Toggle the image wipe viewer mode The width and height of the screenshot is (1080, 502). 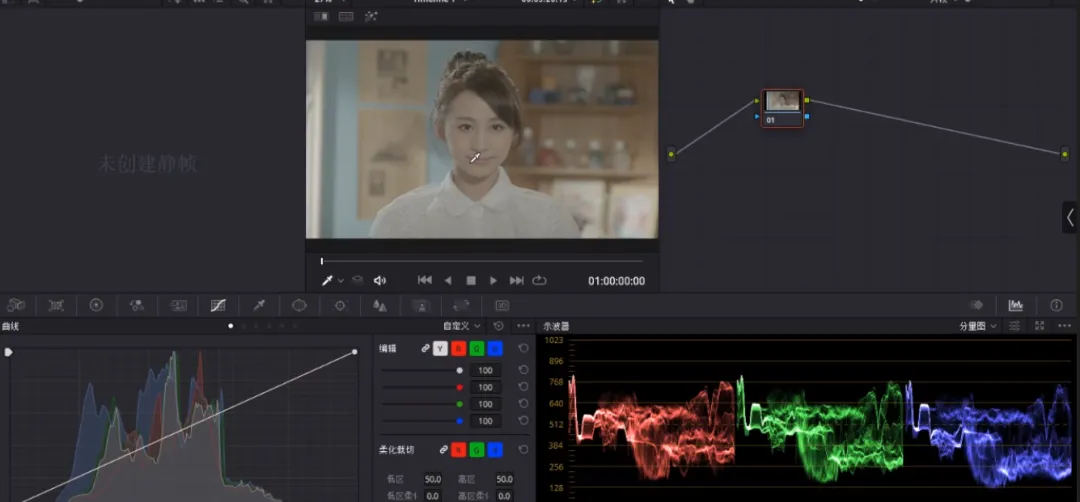(322, 17)
